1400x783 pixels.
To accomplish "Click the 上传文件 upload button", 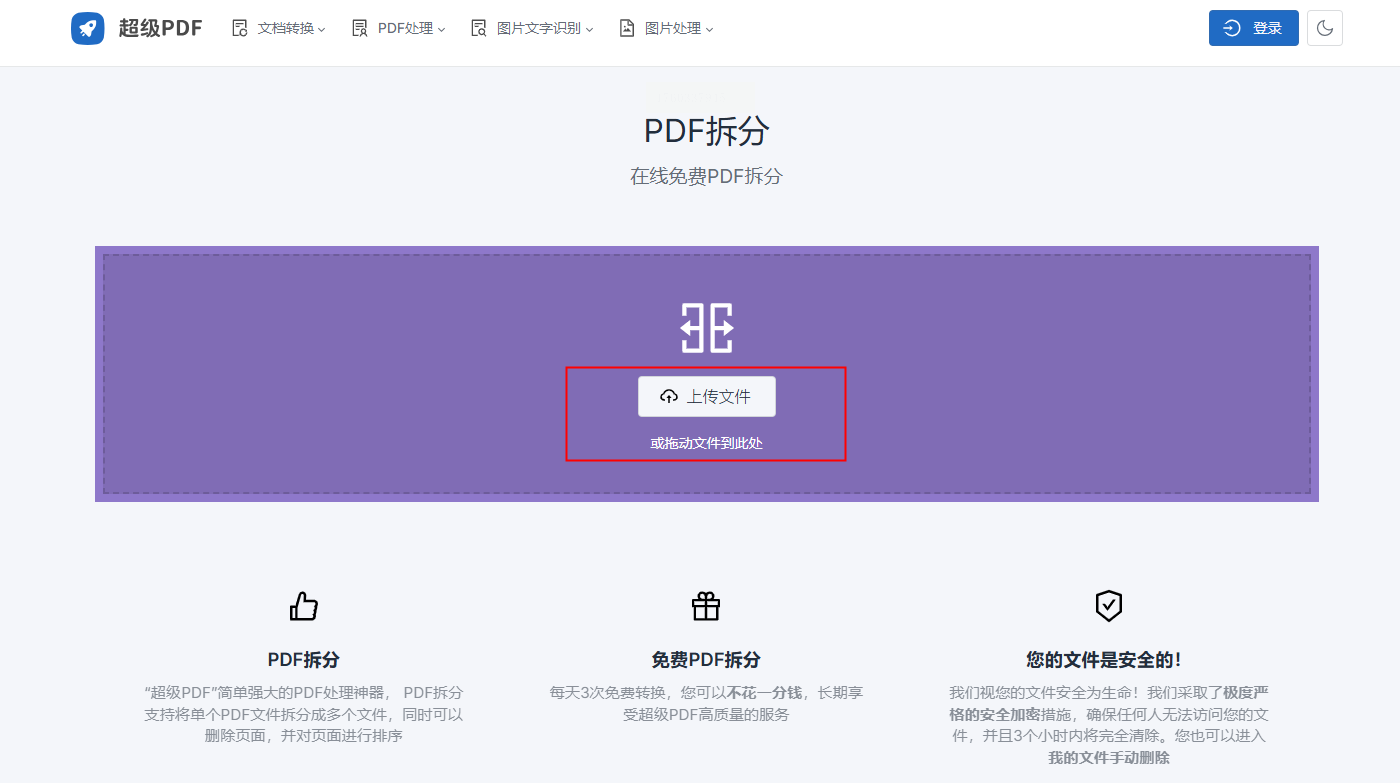I will coord(707,397).
